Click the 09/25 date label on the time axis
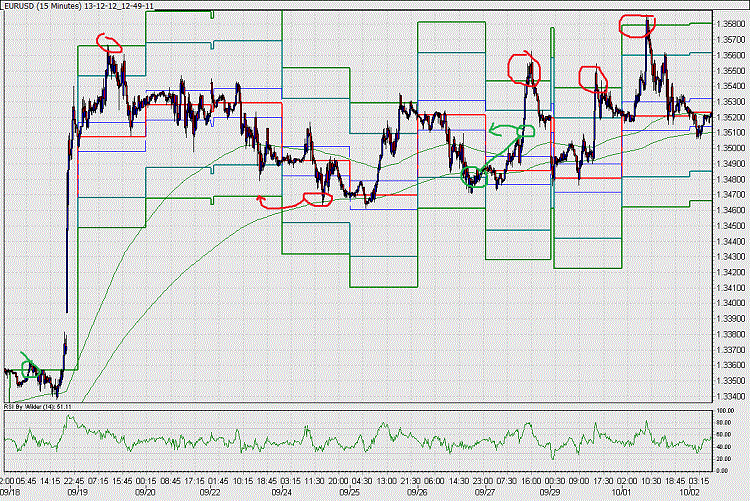 point(349,491)
